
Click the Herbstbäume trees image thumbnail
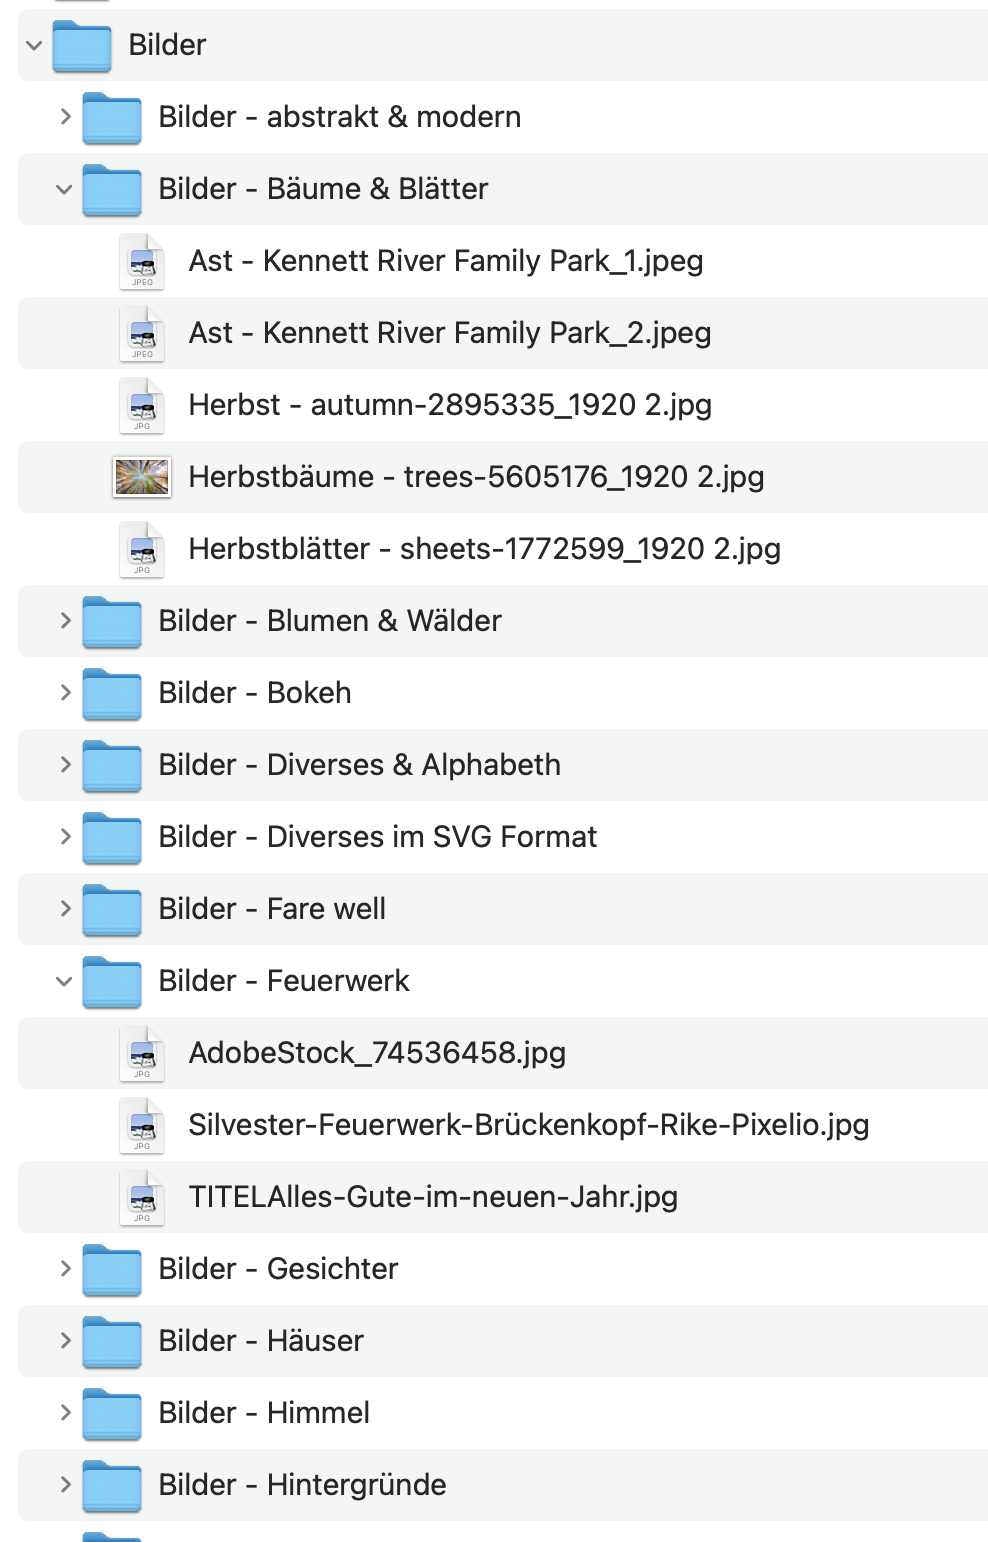(141, 477)
